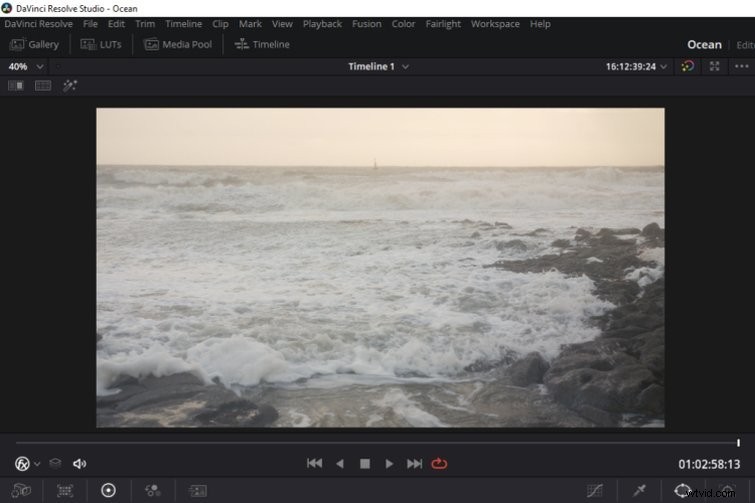The image size is (755, 503).
Task: Open the RGB Mixer palette icon
Action: click(x=153, y=490)
